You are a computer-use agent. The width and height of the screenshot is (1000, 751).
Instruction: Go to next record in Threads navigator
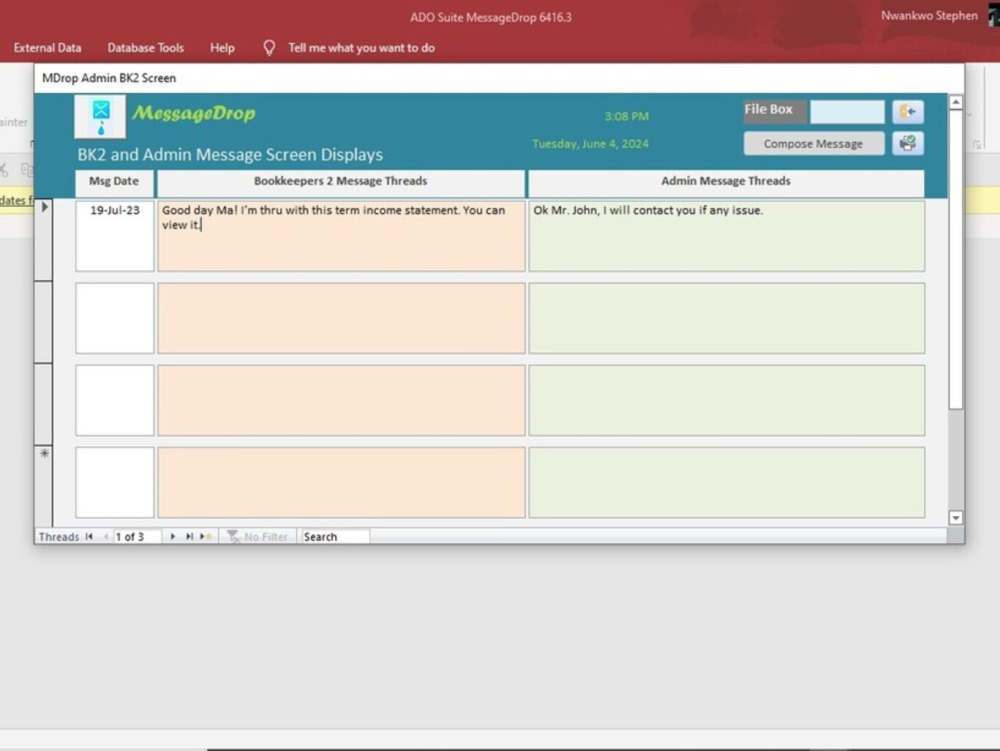(x=172, y=537)
